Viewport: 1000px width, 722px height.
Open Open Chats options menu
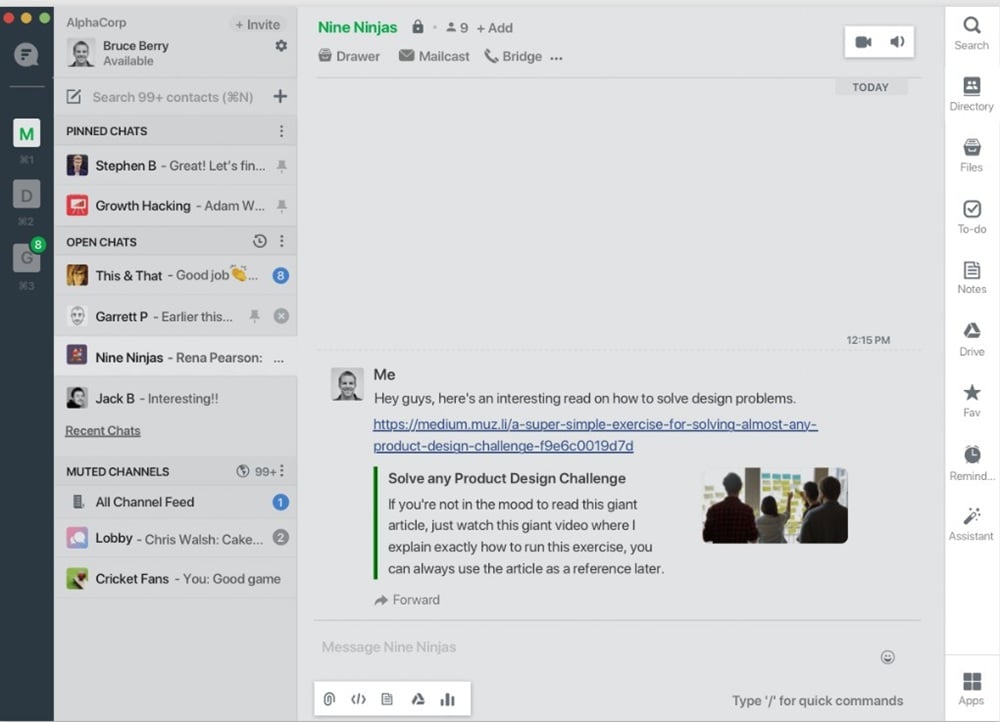coord(281,241)
